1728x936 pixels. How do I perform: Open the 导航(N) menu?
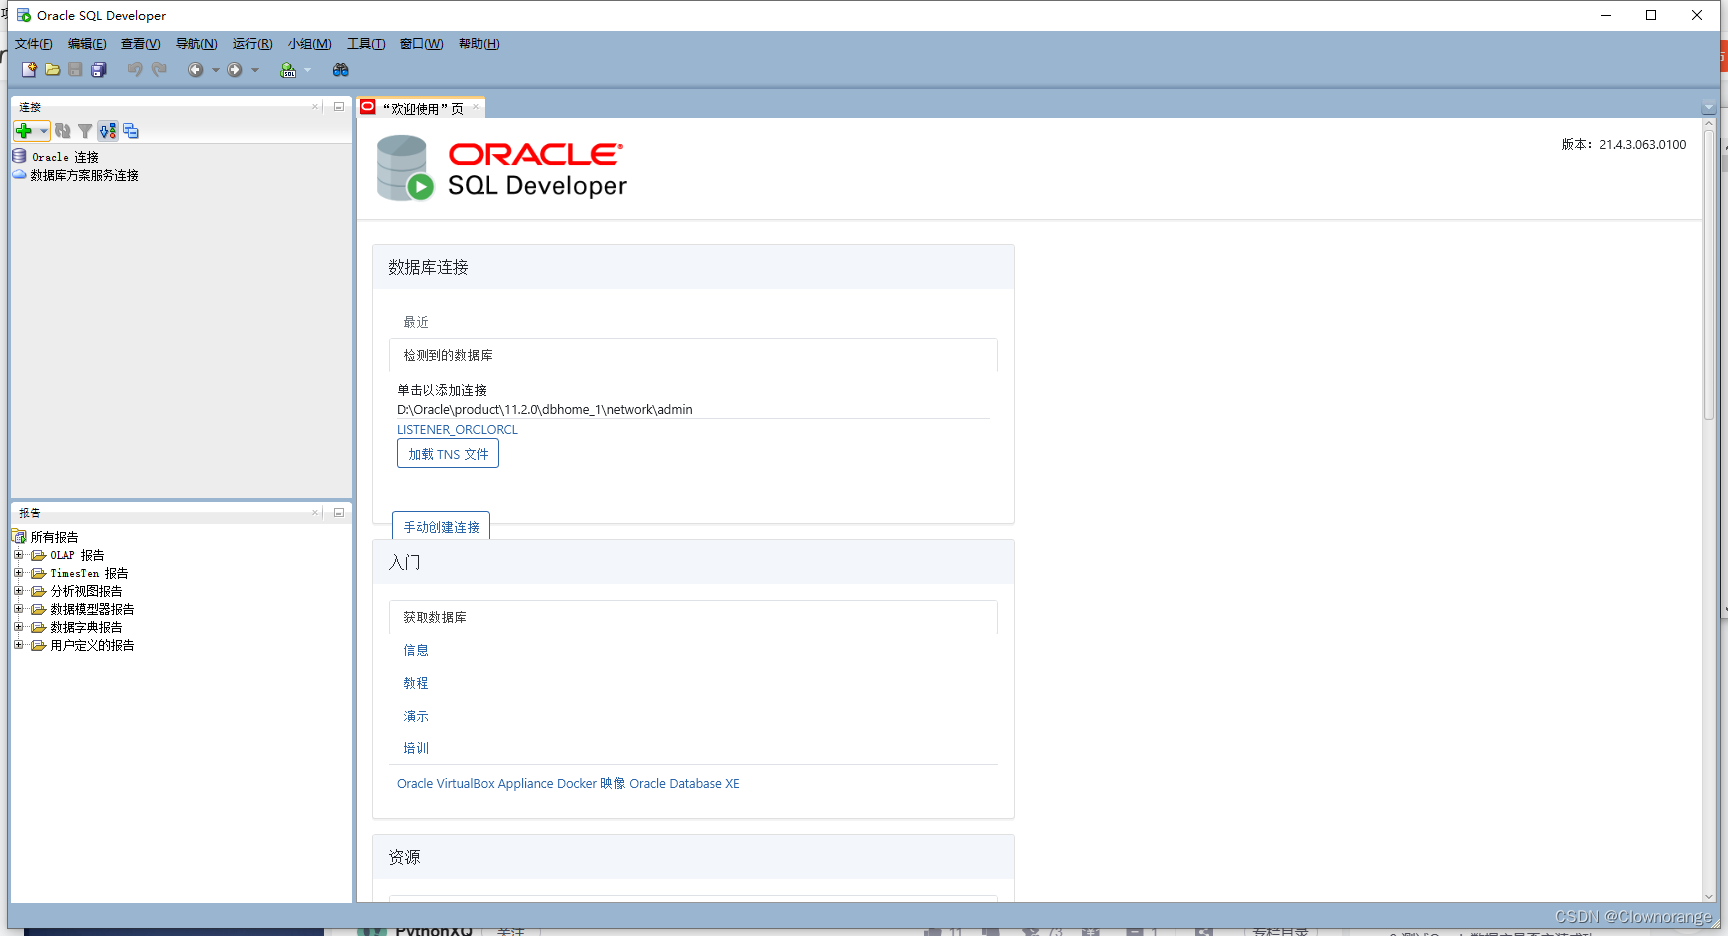click(x=197, y=44)
